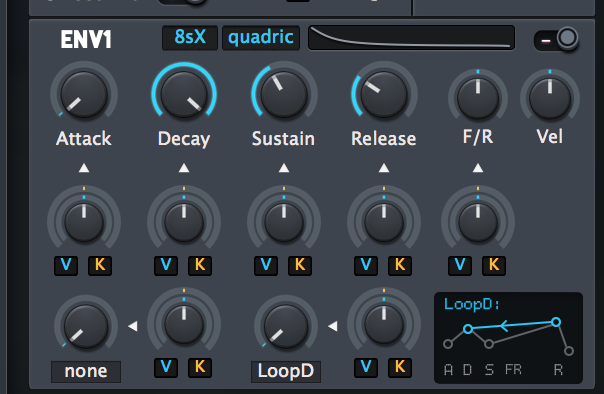Click the Attack modulation amount knob
604x394 pixels.
(x=84, y=221)
